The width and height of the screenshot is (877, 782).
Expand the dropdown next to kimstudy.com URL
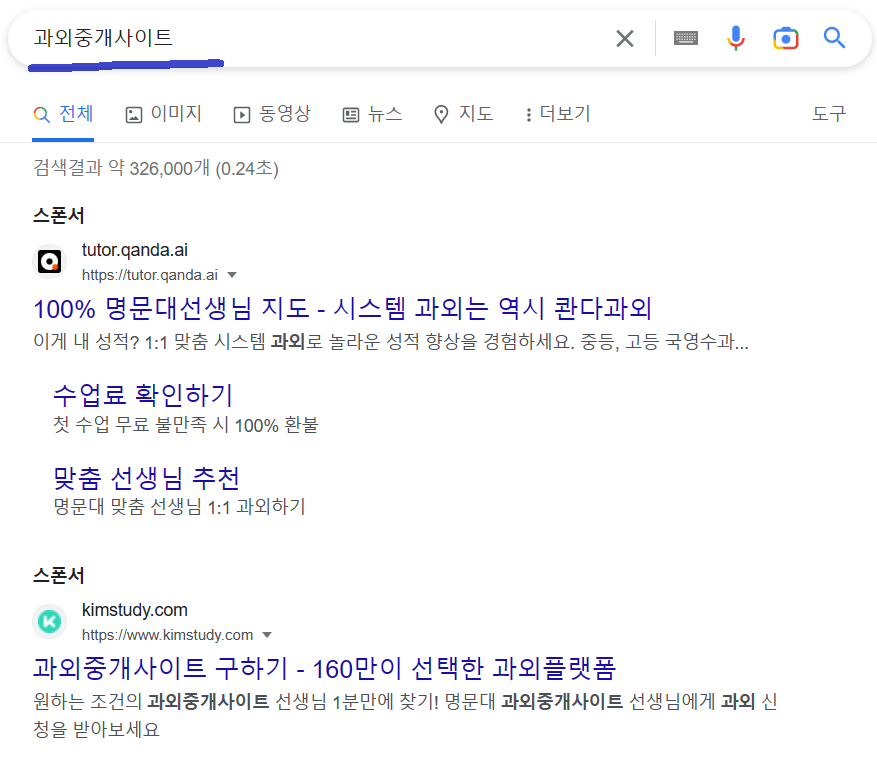click(268, 635)
